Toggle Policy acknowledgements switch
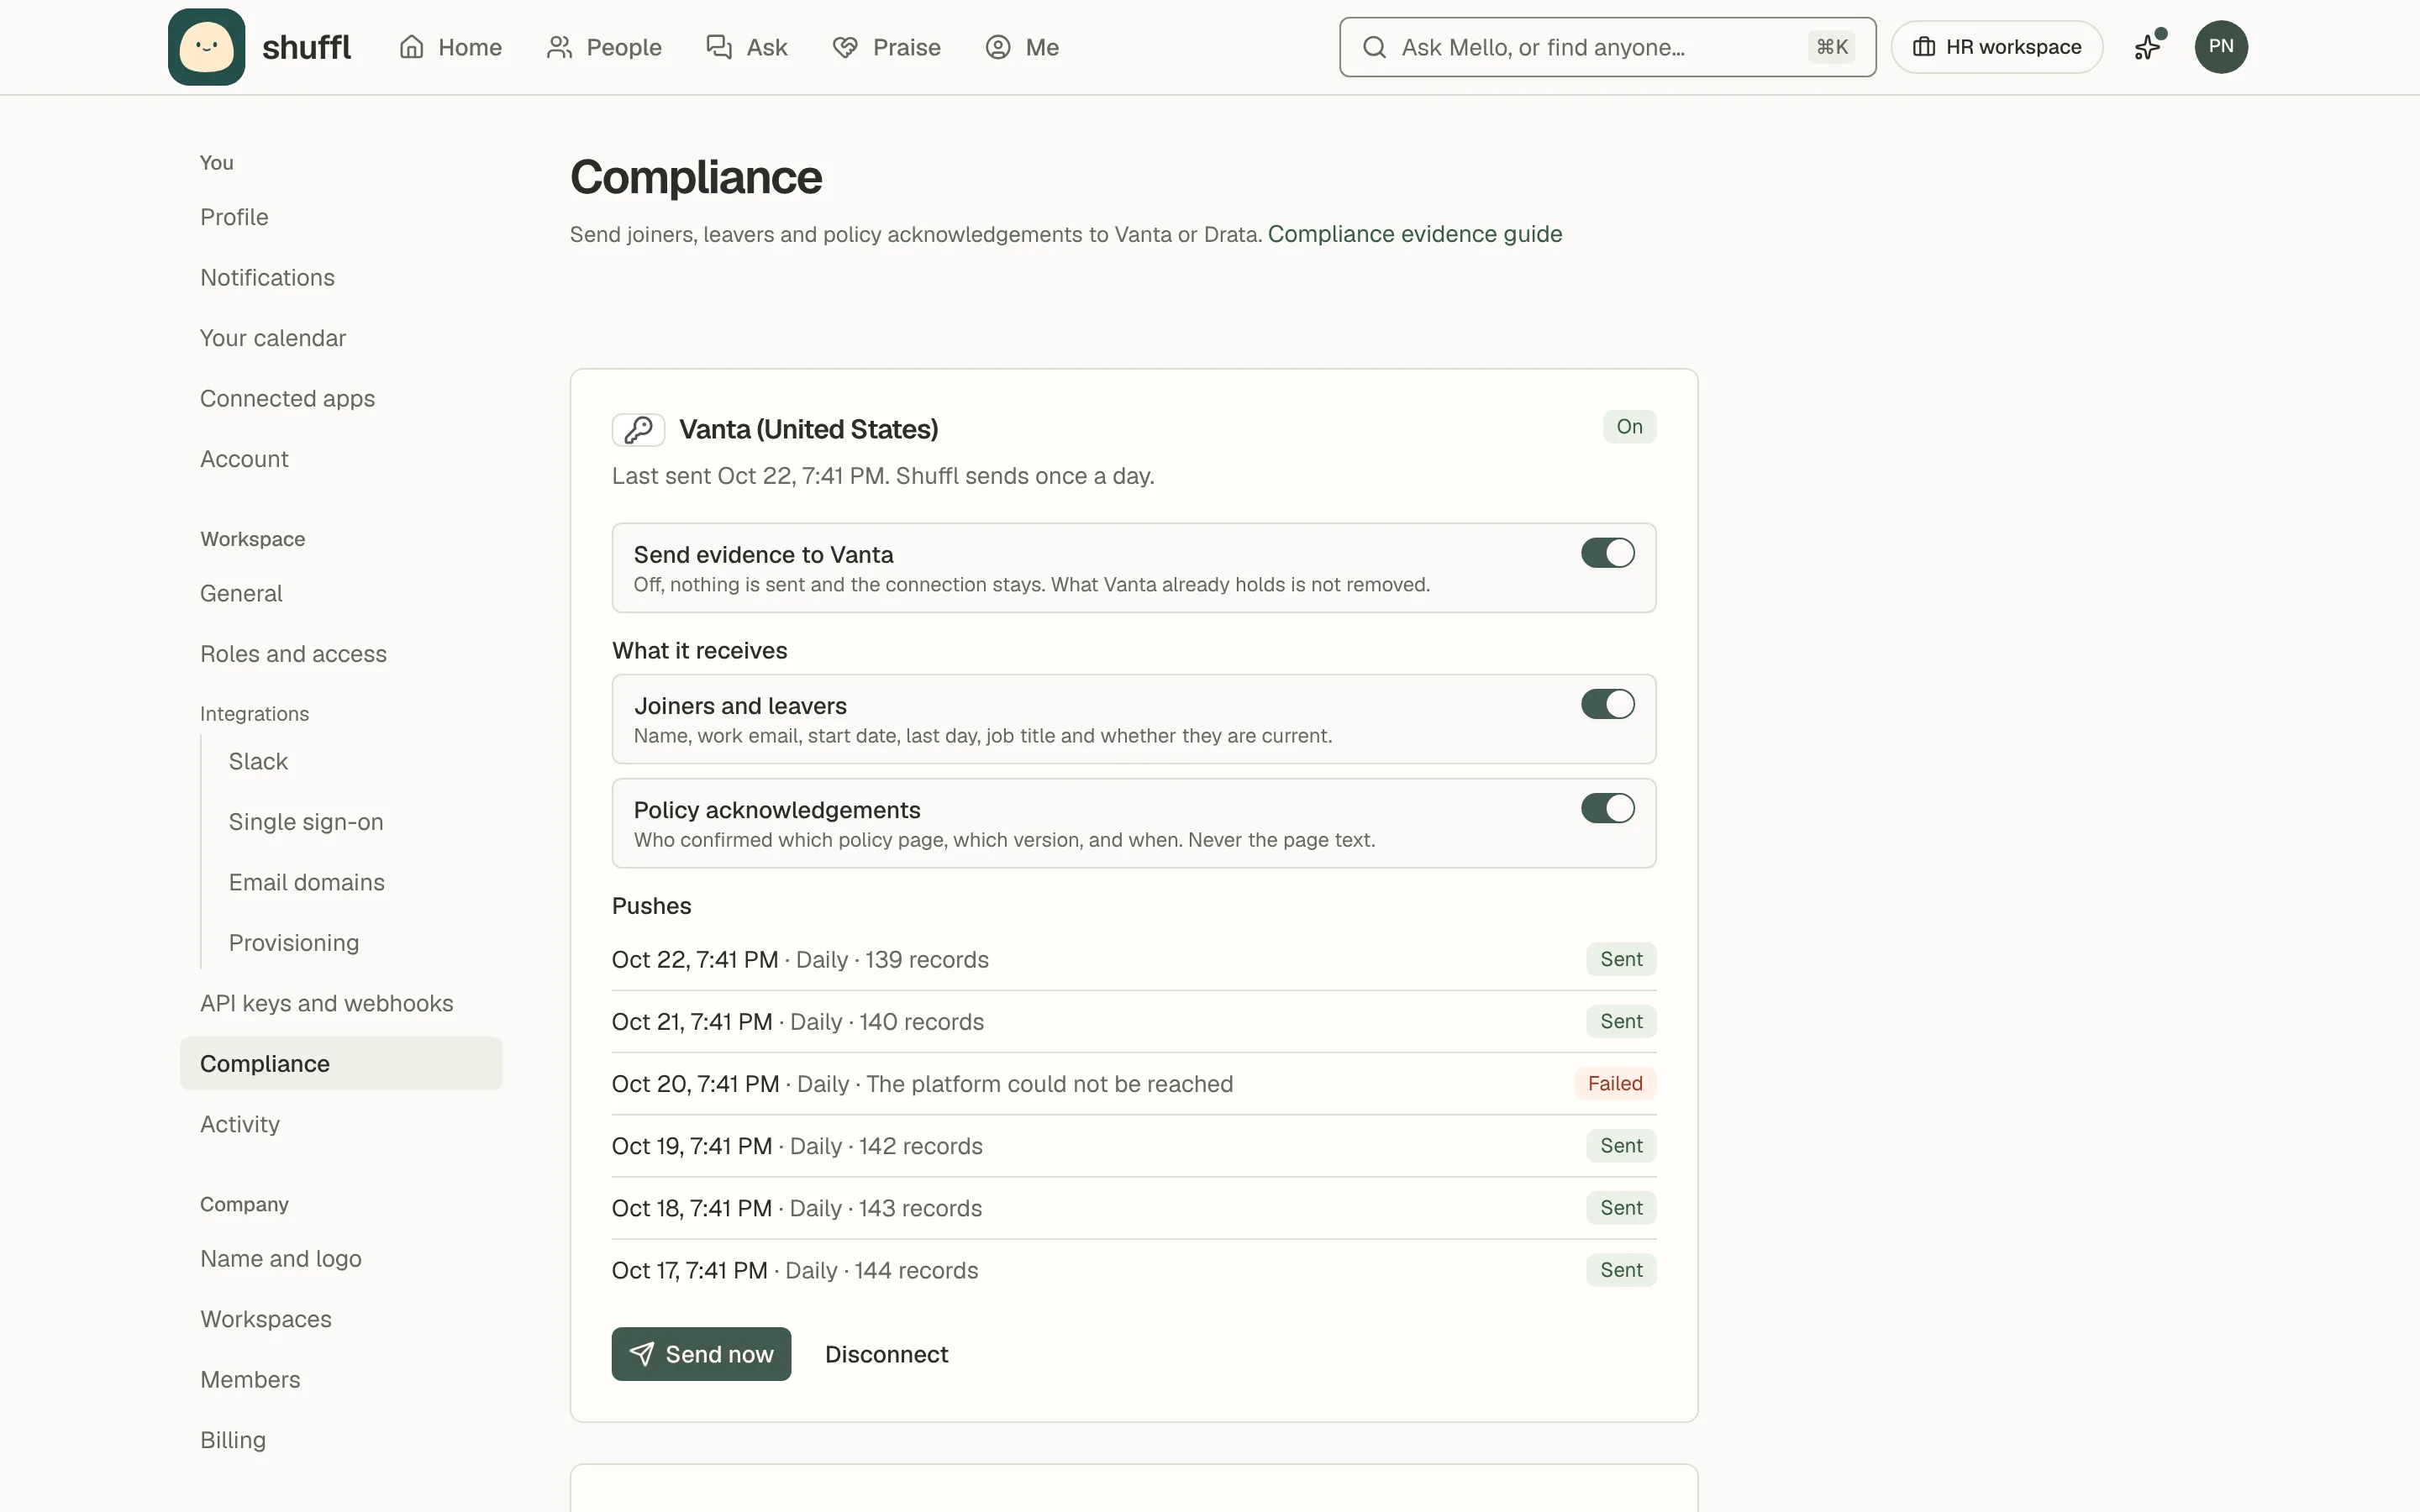 pos(1607,808)
